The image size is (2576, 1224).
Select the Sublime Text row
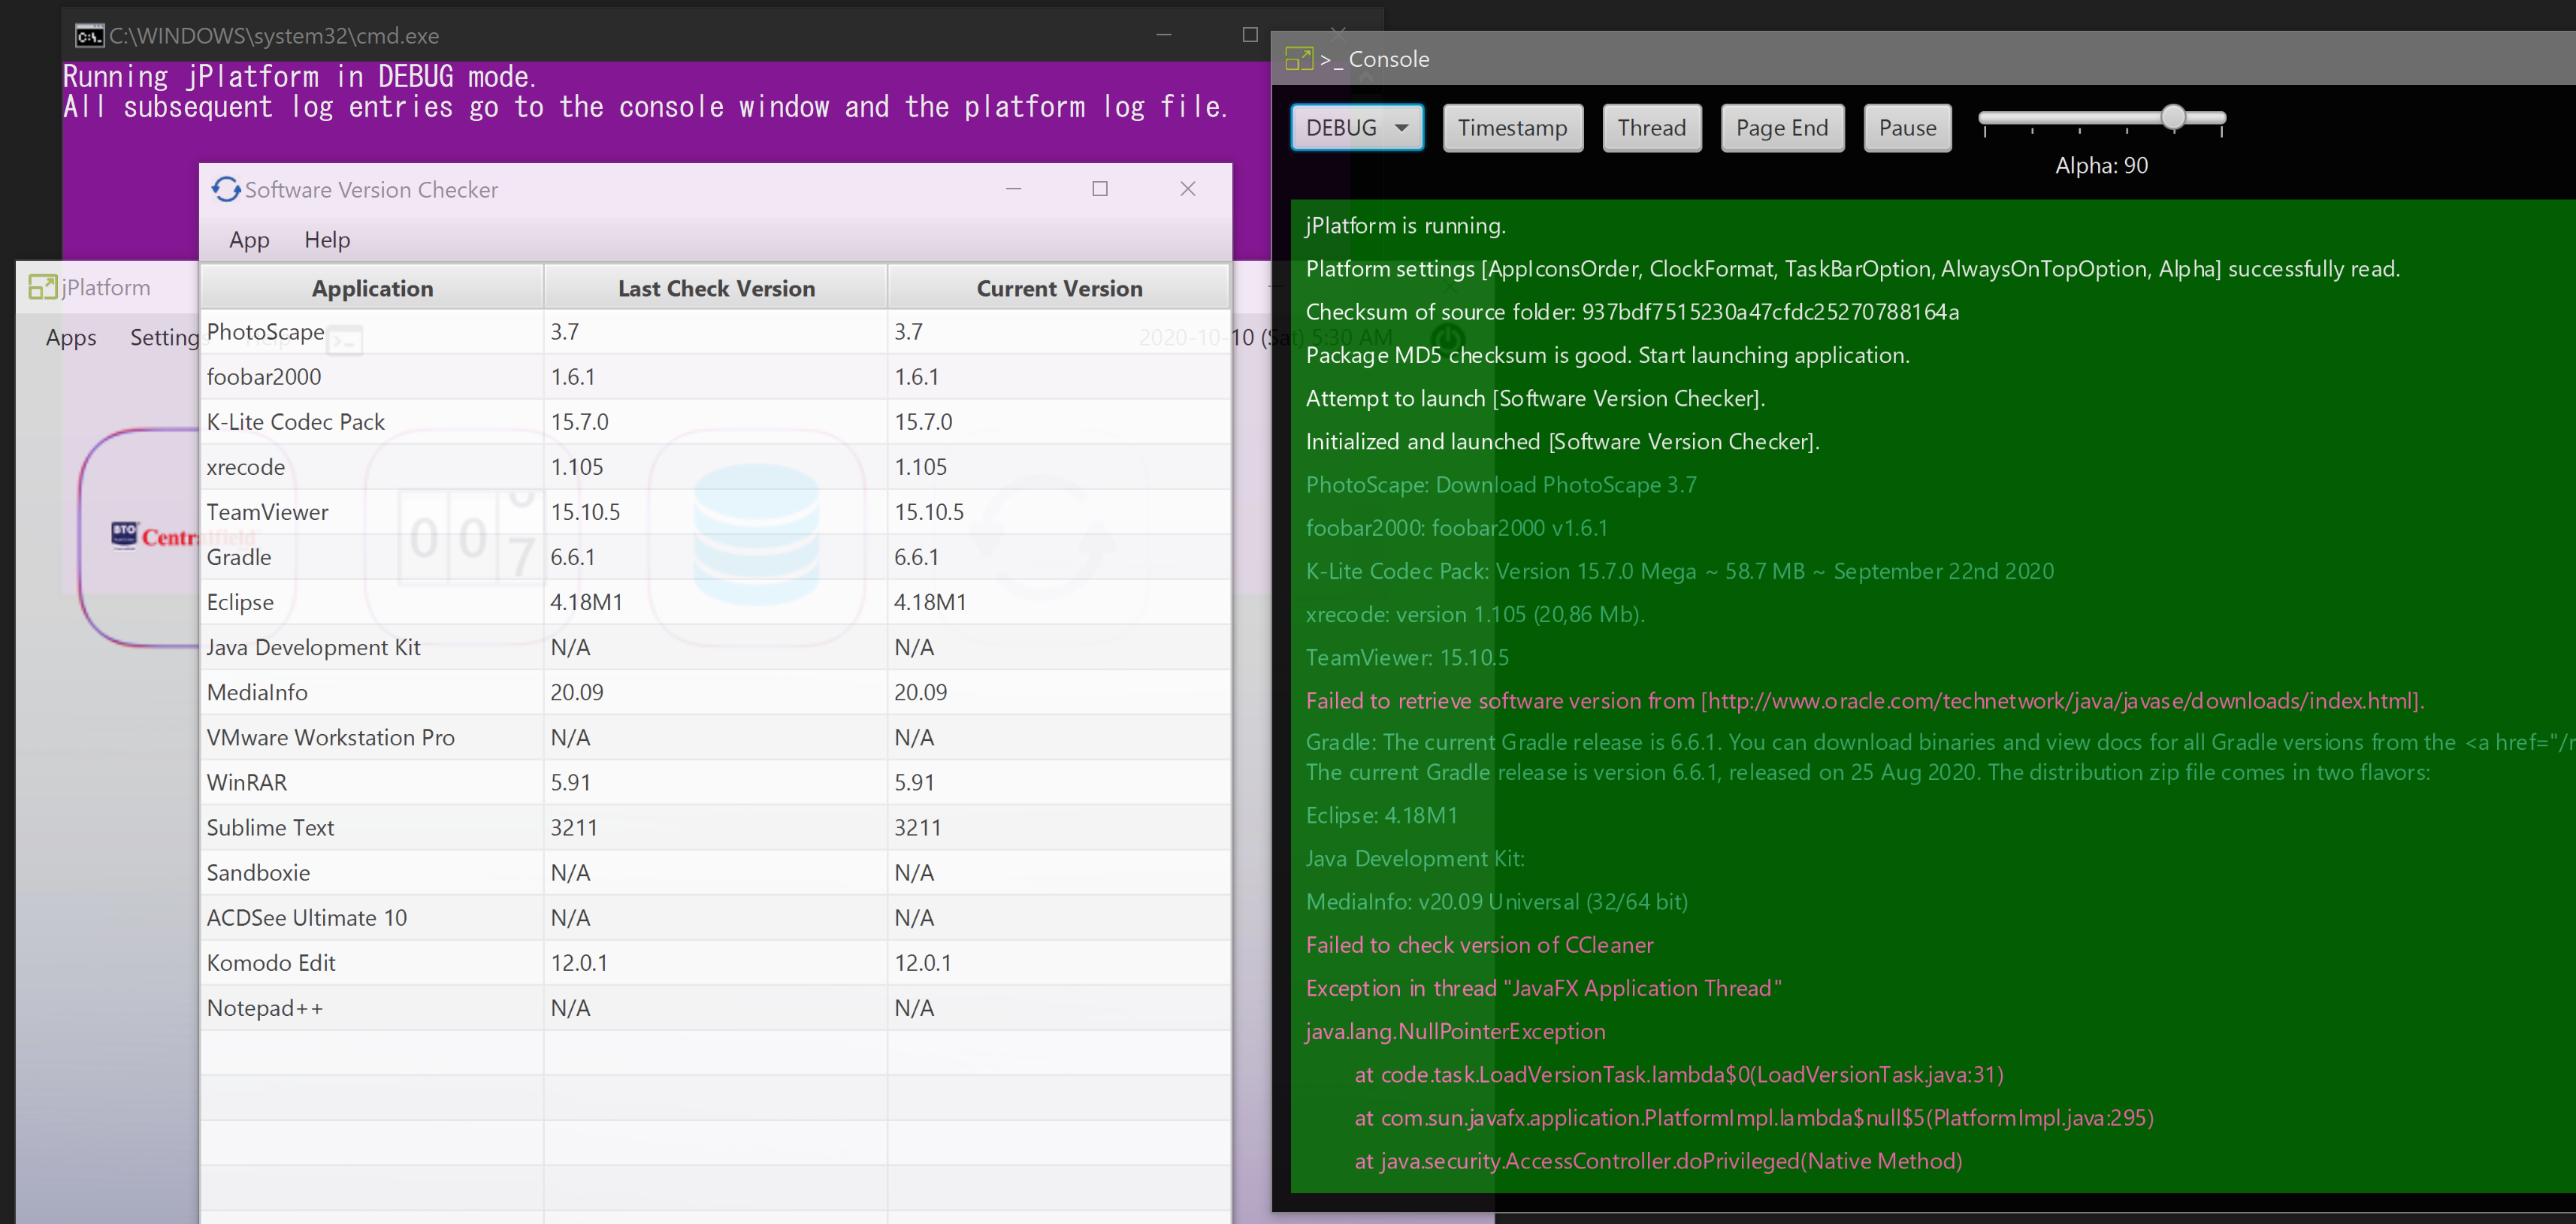(x=715, y=827)
